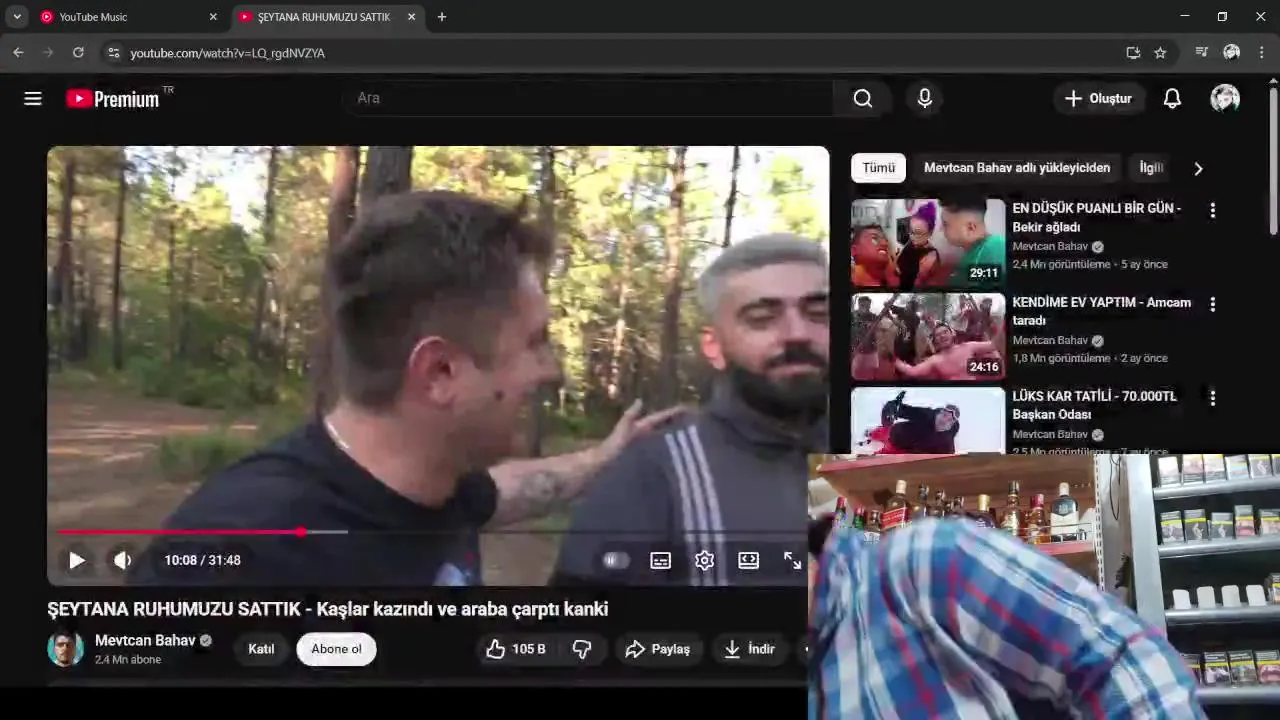The height and width of the screenshot is (720, 1280).
Task: Open options menu for LÜKS KAR TATİLİ video
Action: [1212, 398]
